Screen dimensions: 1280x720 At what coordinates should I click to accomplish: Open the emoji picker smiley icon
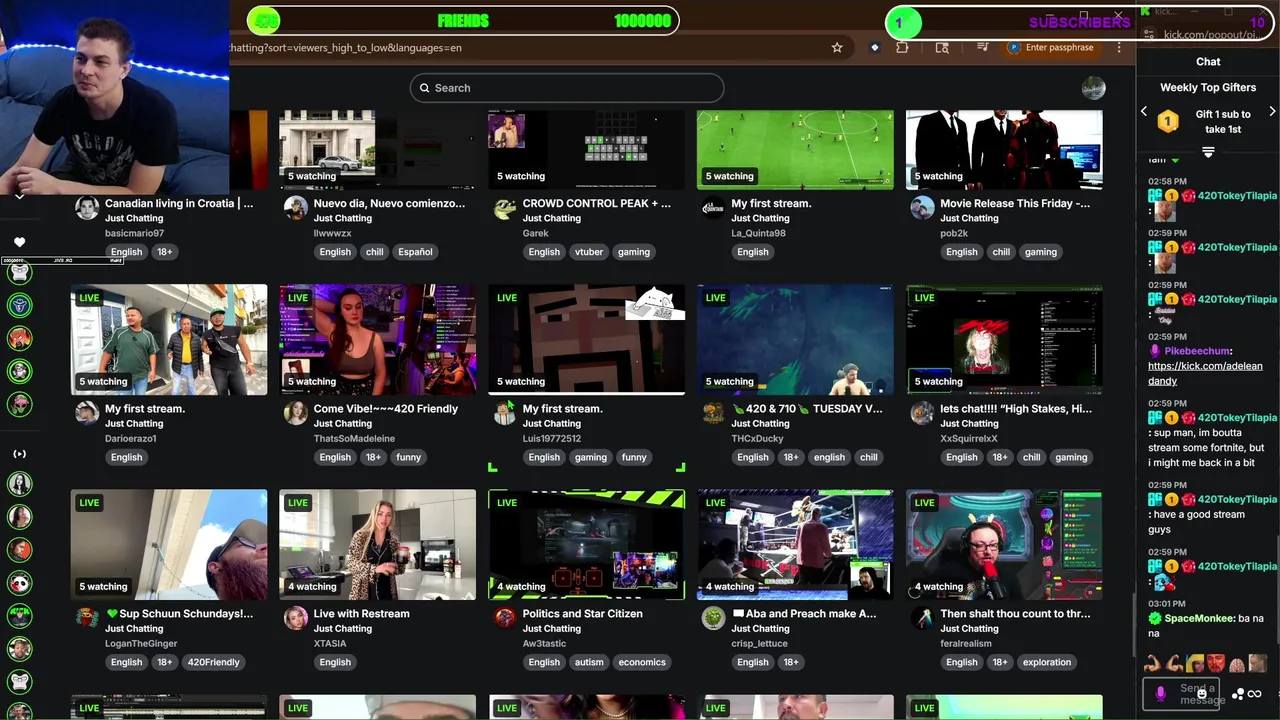(x=1201, y=693)
